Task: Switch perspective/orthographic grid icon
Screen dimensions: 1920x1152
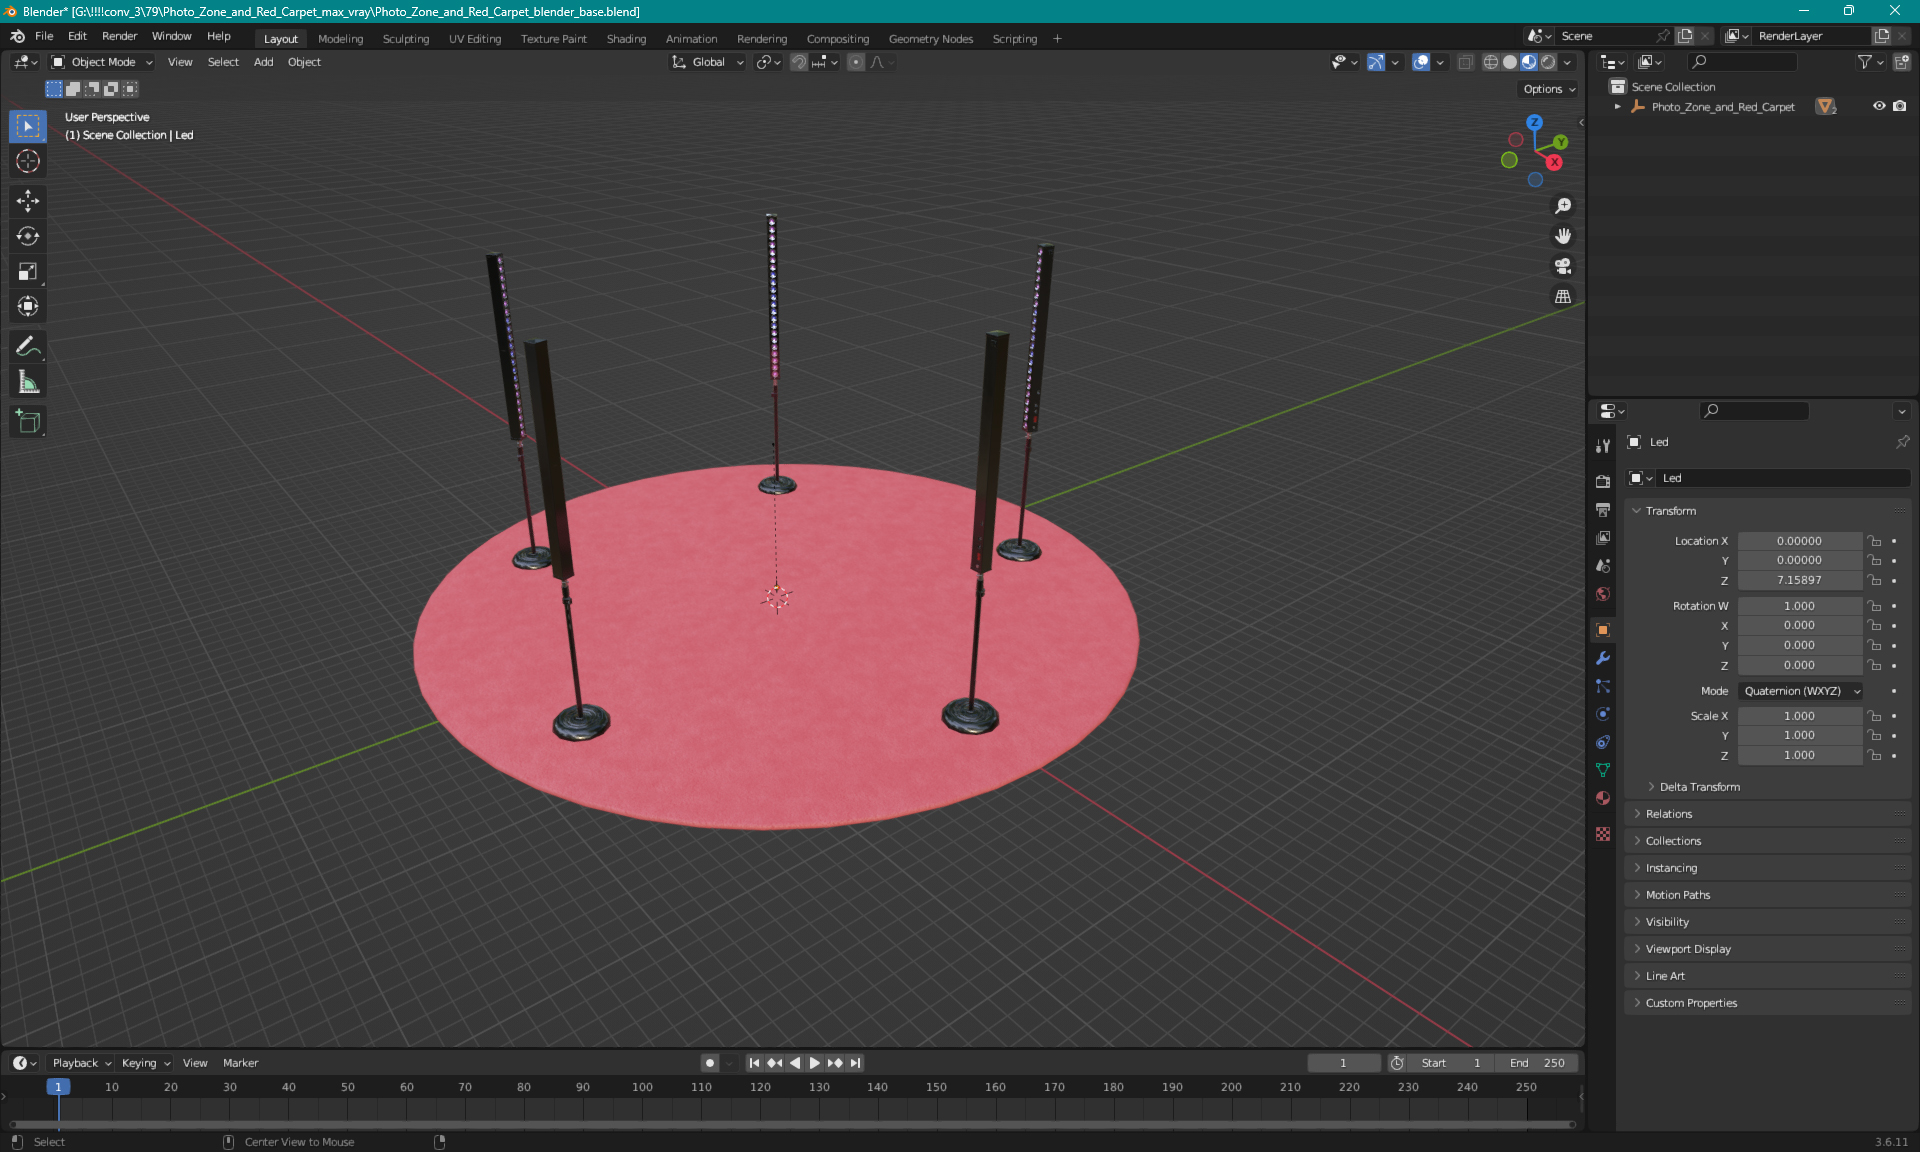Action: 1563,296
